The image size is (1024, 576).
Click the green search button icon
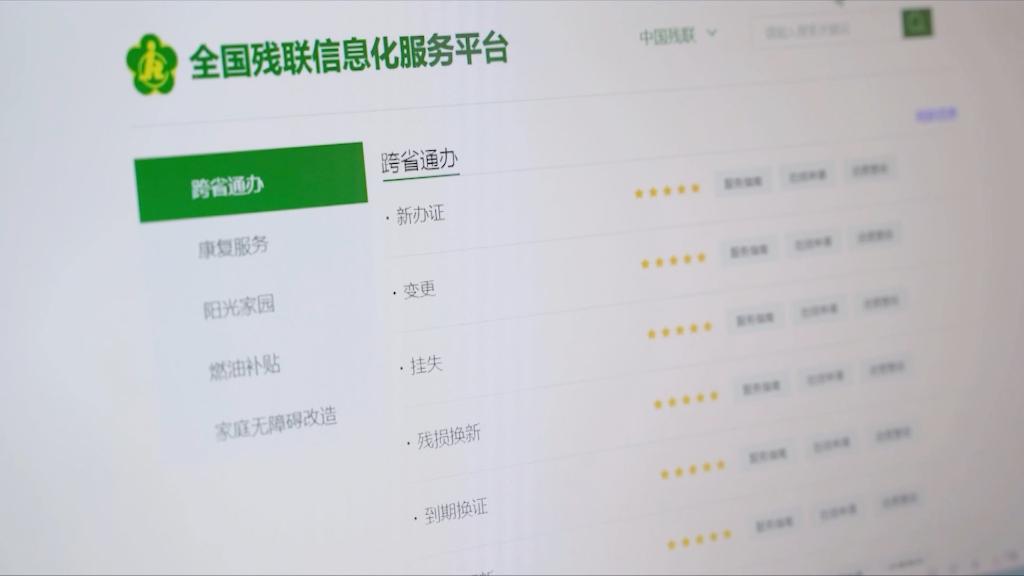pyautogui.click(x=916, y=22)
